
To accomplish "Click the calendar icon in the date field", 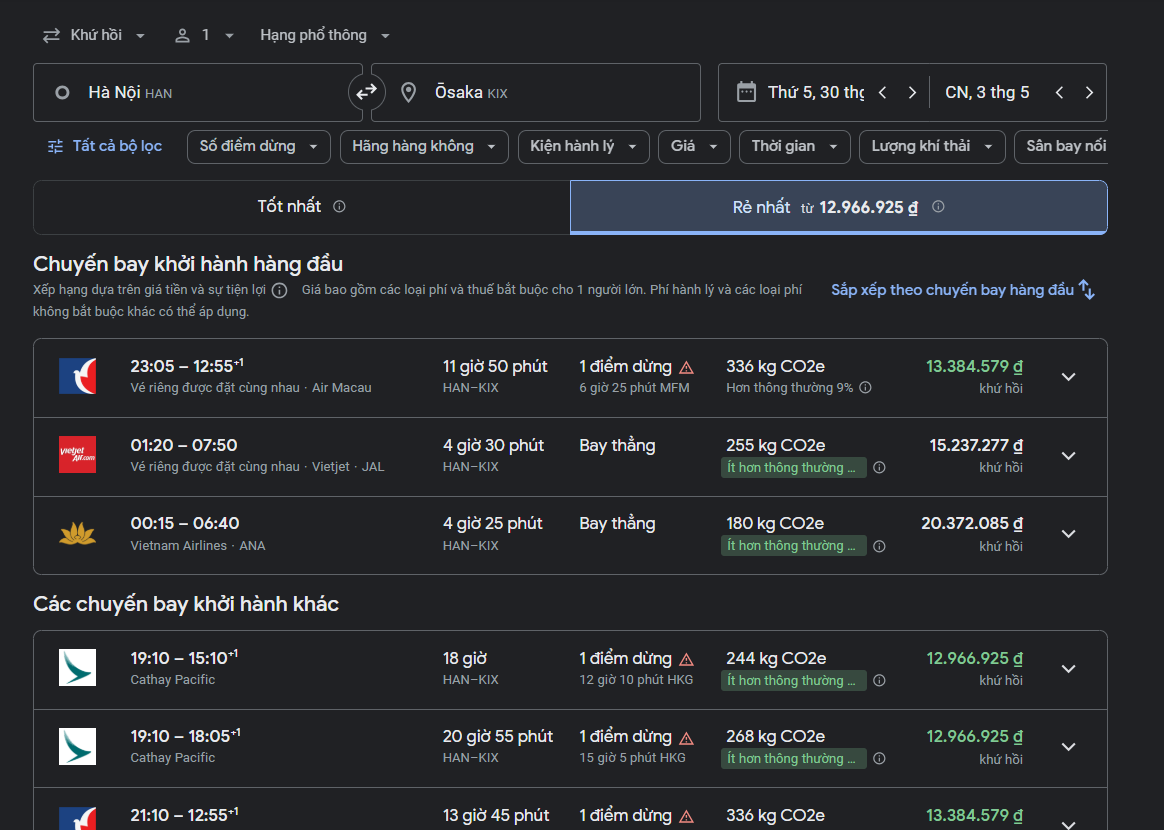I will point(746,92).
